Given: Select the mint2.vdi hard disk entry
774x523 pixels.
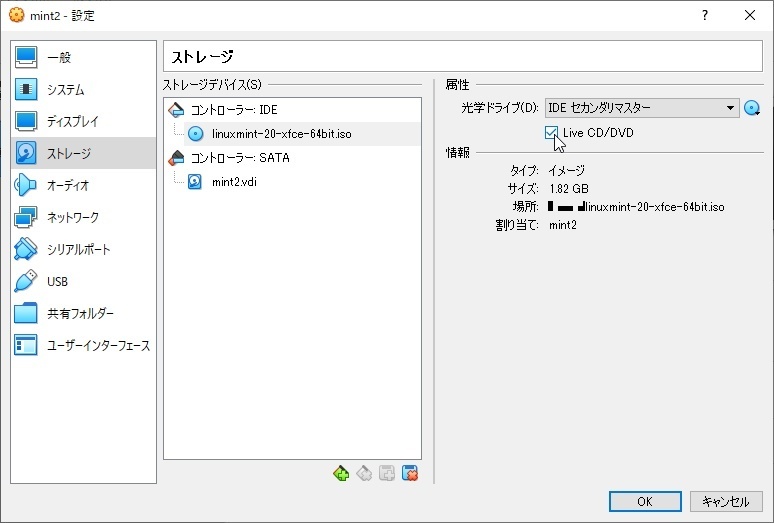Looking at the screenshot, I should tap(234, 182).
